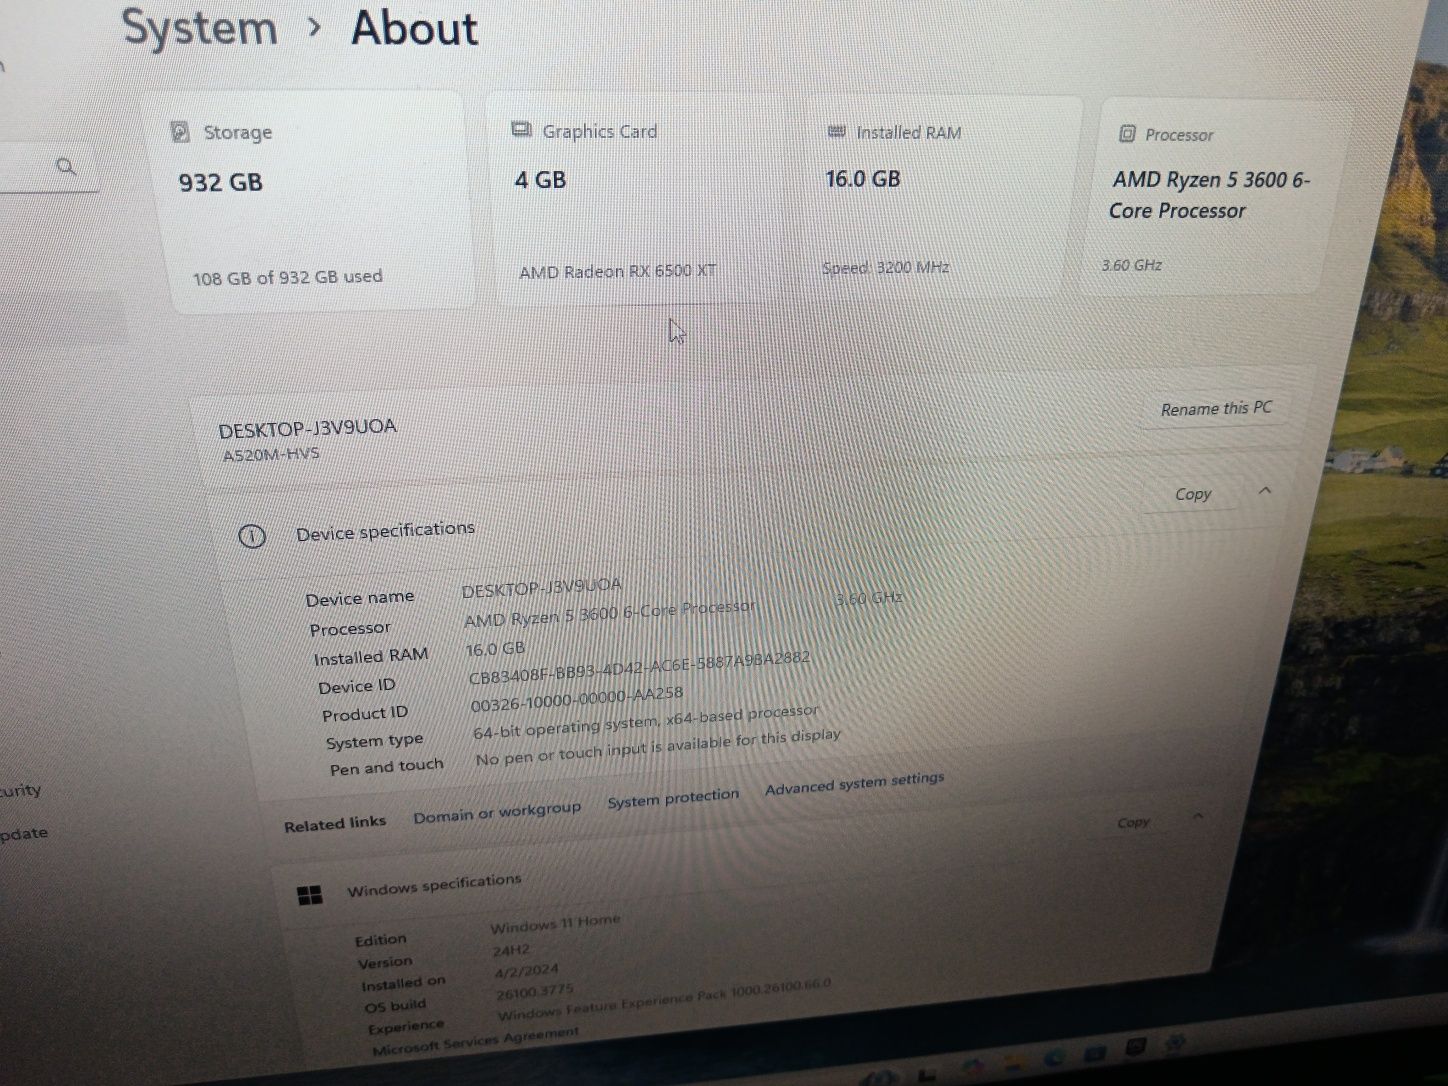Click the 'Device specifications' heading

click(x=385, y=531)
